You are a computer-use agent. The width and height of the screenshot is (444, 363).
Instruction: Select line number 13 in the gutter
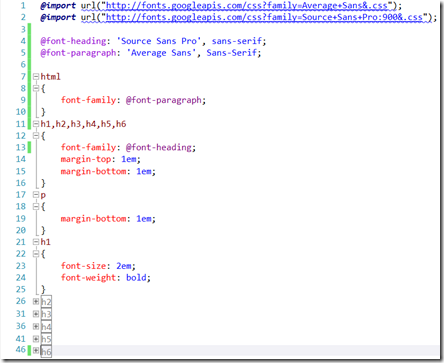tap(21, 147)
